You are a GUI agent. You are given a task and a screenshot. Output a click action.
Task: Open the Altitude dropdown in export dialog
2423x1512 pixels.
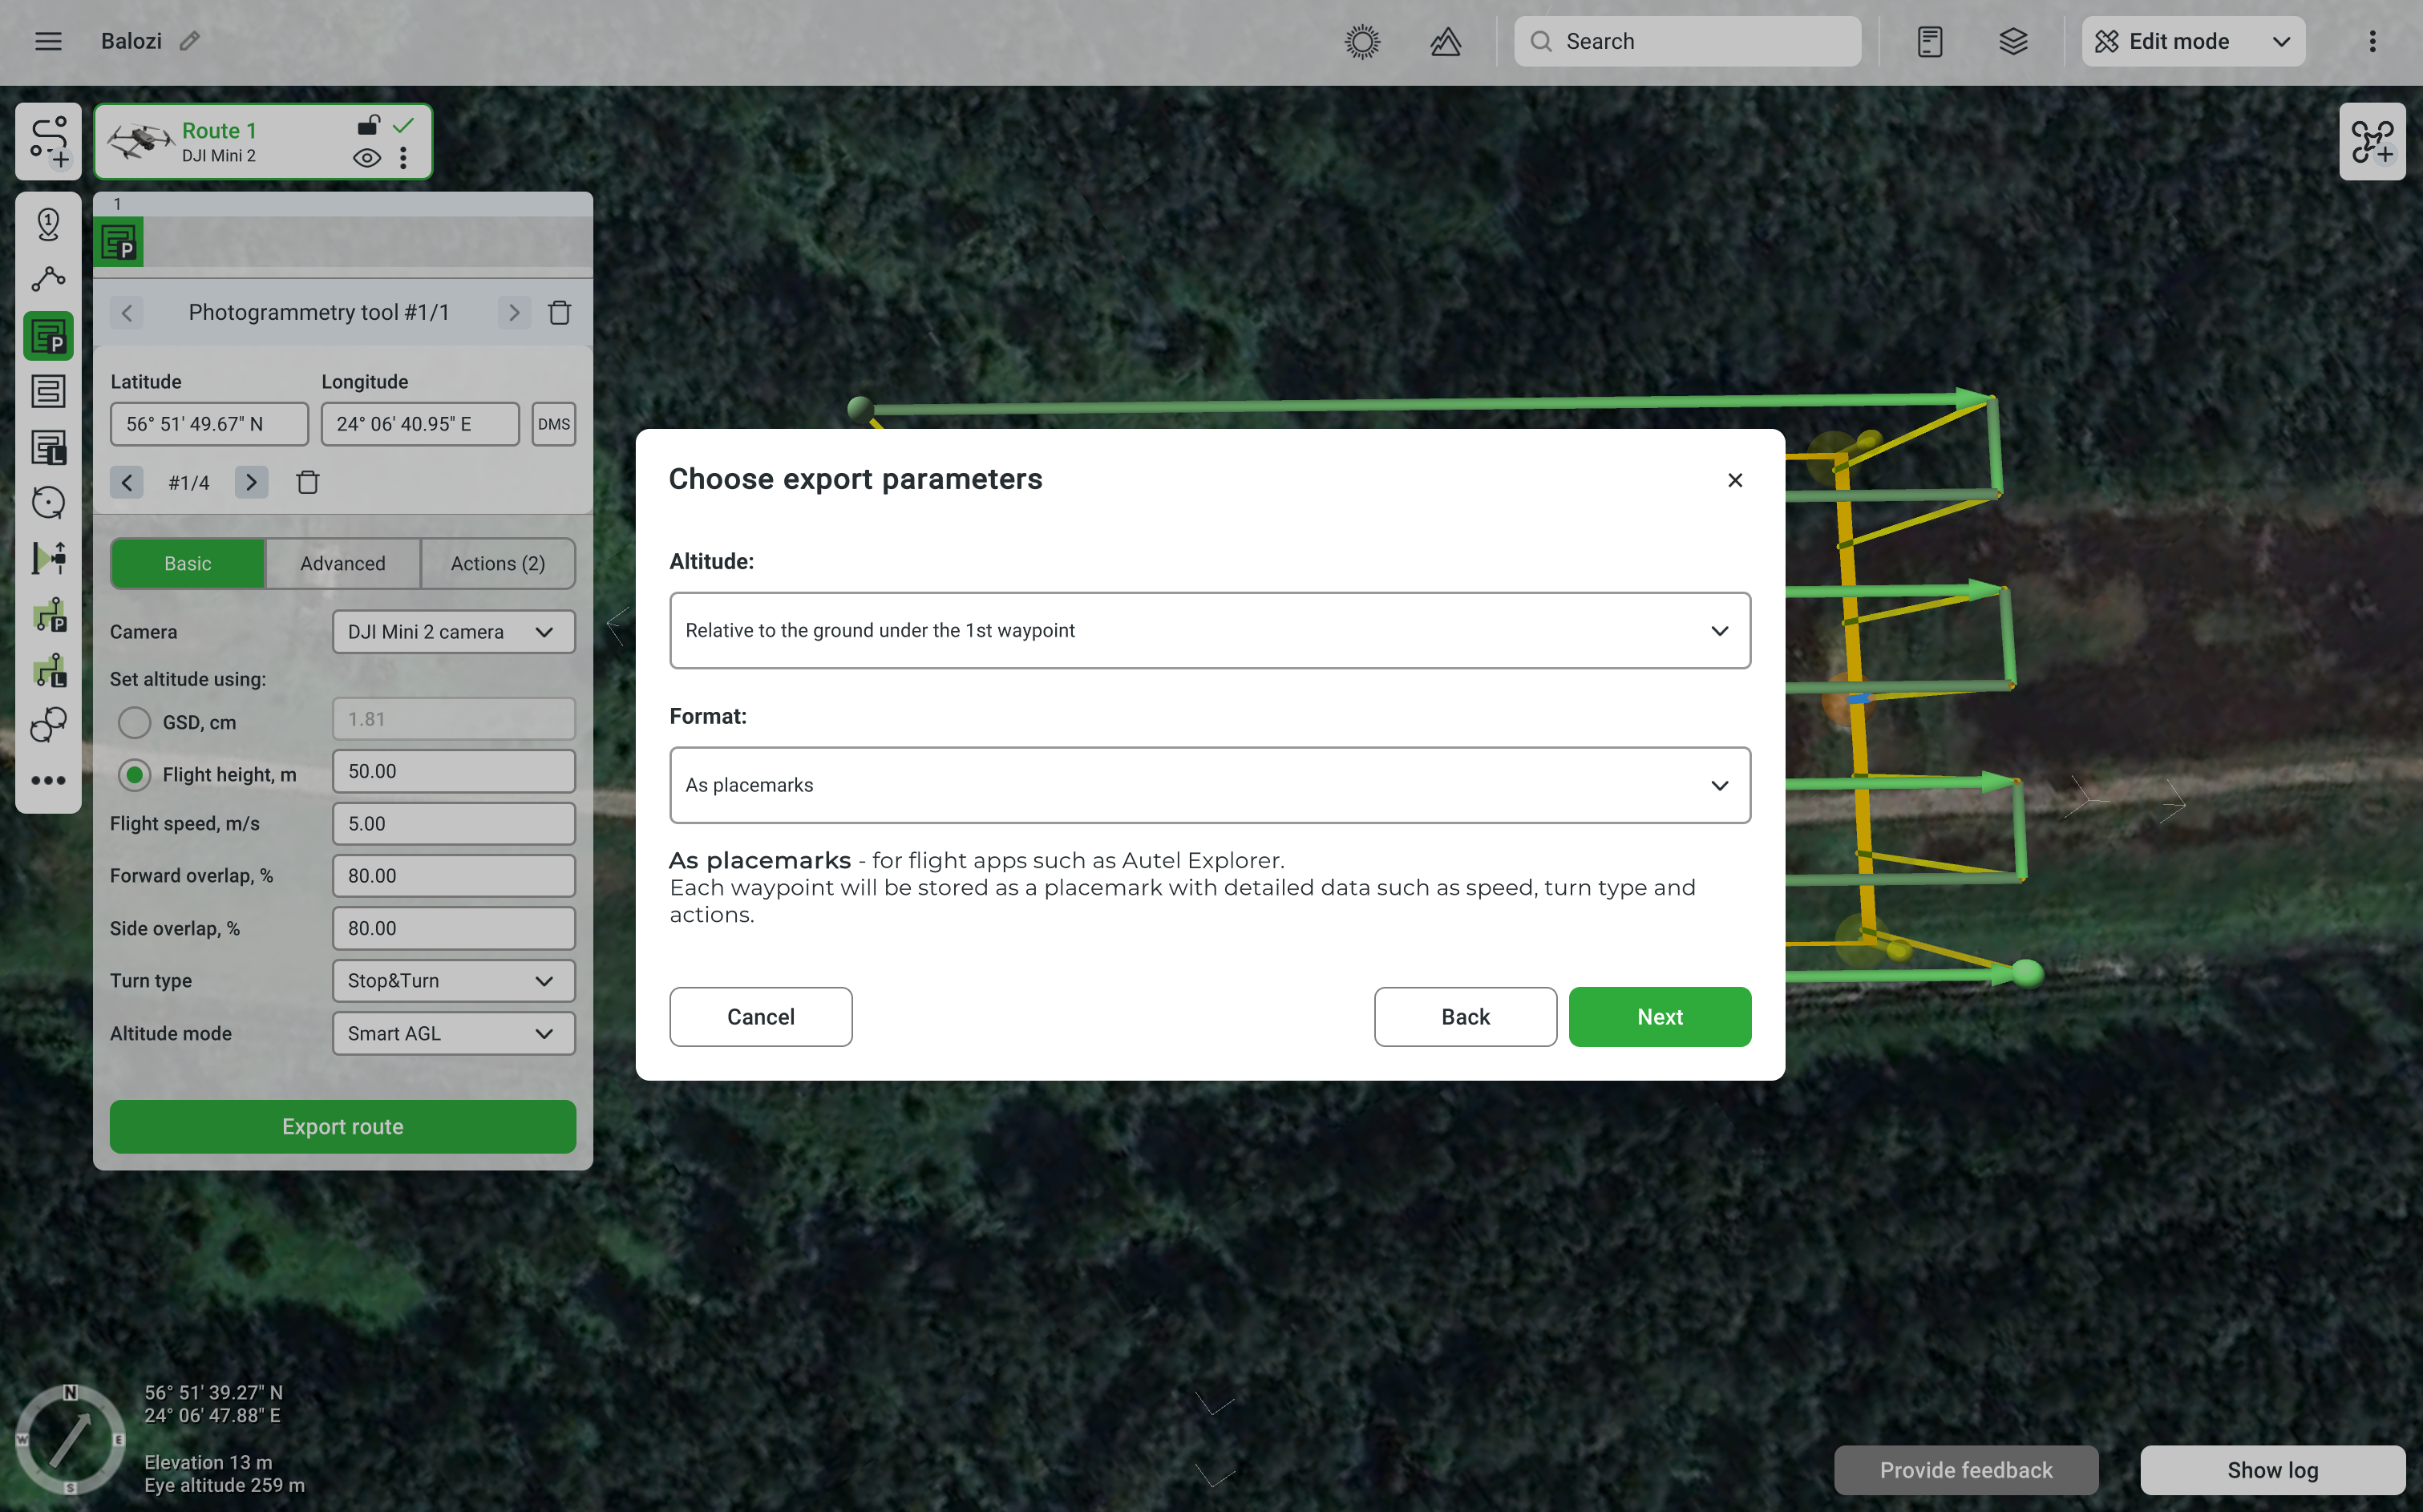(1209, 630)
